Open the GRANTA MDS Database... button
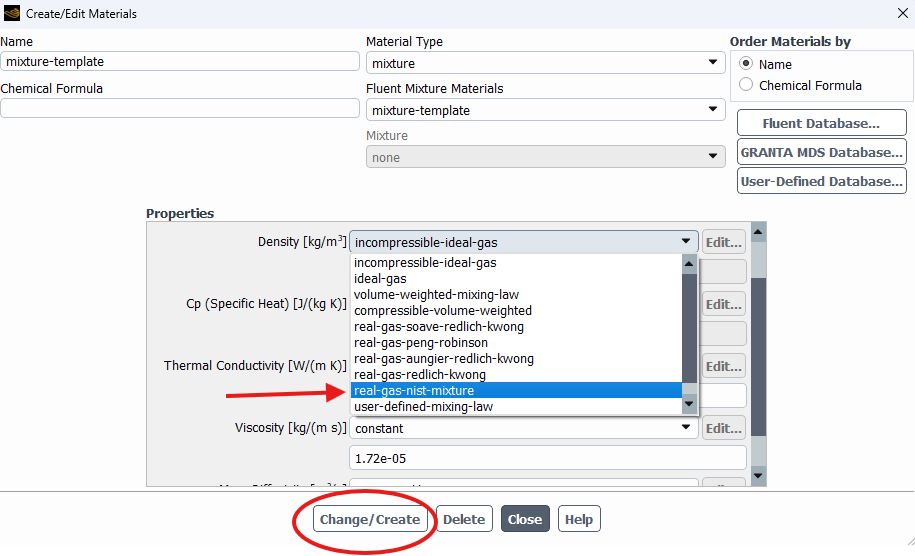The height and width of the screenshot is (556, 915). coord(822,152)
